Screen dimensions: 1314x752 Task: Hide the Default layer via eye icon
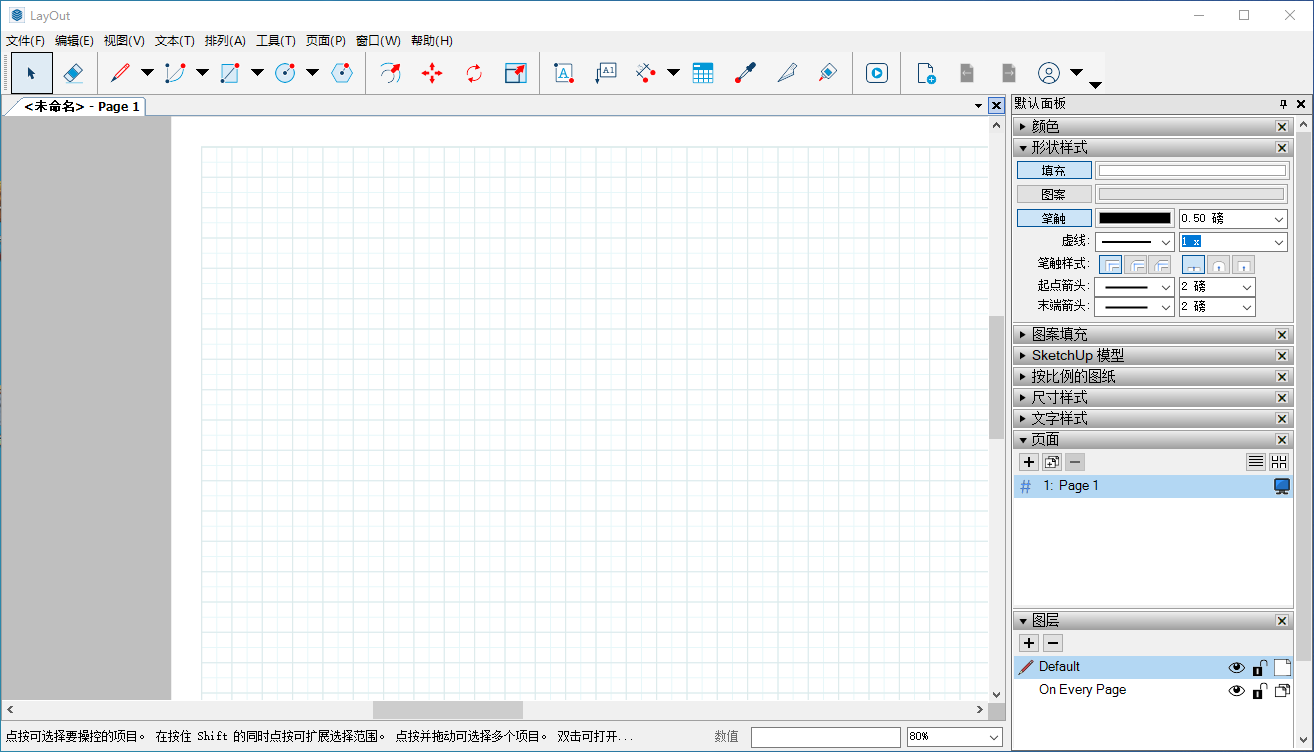[1237, 667]
